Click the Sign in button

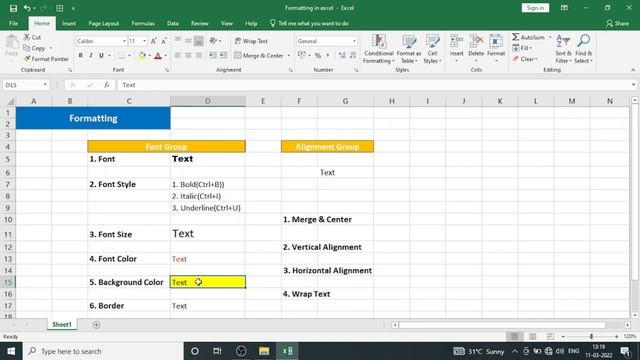(535, 8)
